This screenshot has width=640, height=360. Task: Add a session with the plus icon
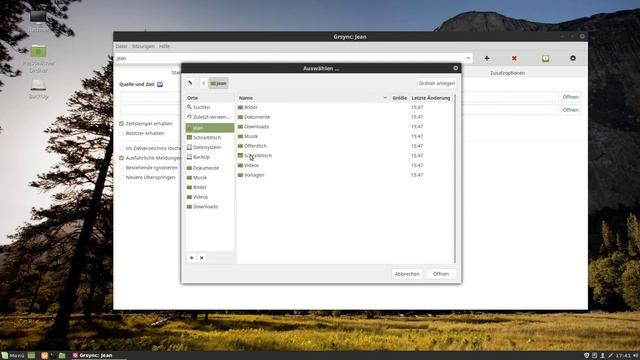pyautogui.click(x=487, y=58)
